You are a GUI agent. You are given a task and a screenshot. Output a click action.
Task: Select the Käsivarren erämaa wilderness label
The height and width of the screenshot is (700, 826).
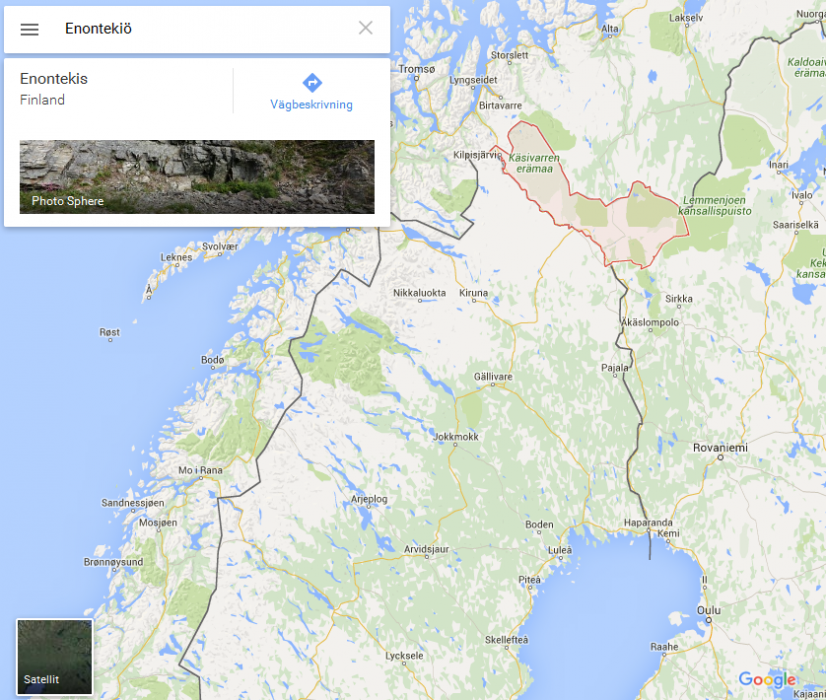click(x=534, y=163)
